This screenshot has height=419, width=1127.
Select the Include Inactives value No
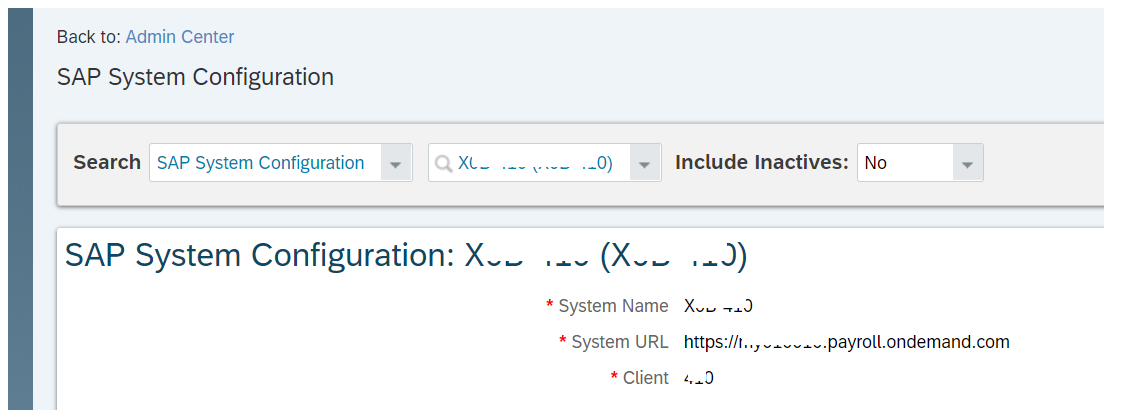point(875,163)
